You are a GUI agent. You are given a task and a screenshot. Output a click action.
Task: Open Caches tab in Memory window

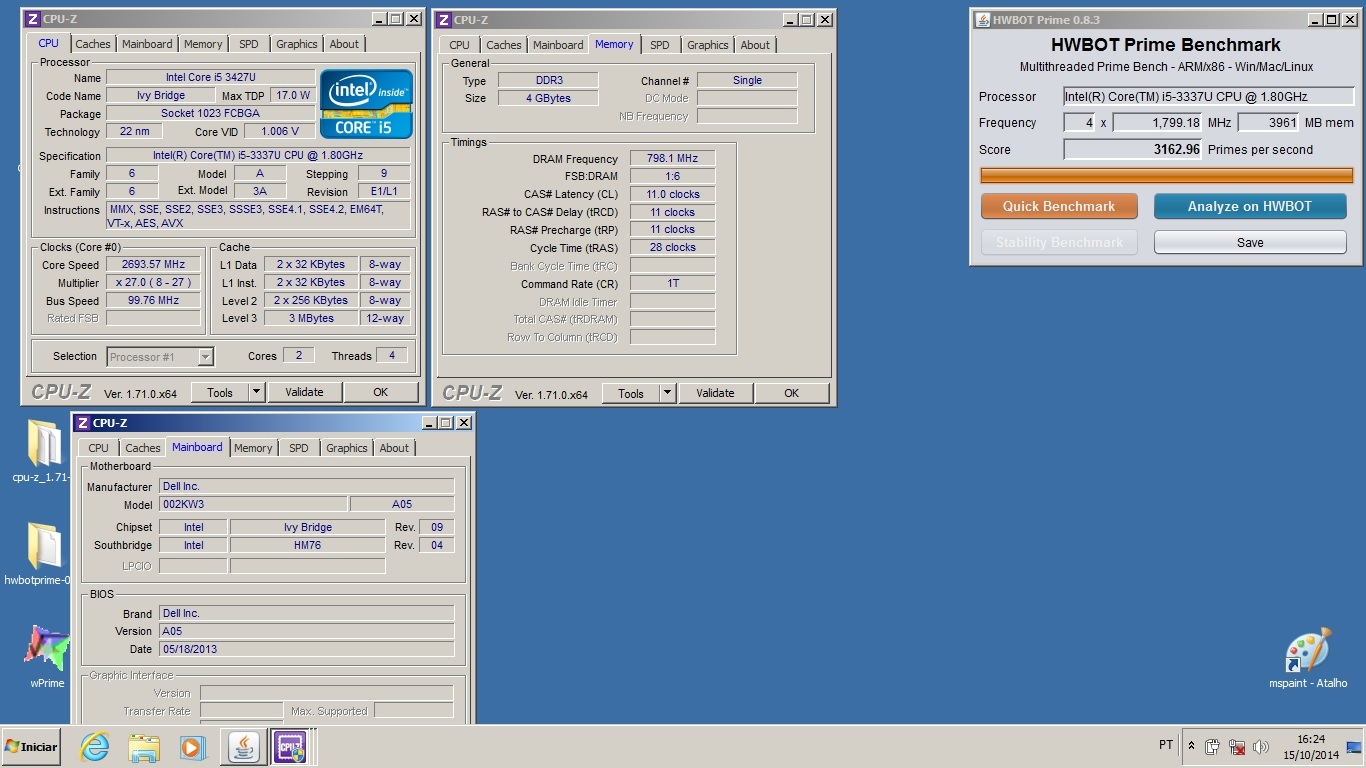point(504,45)
